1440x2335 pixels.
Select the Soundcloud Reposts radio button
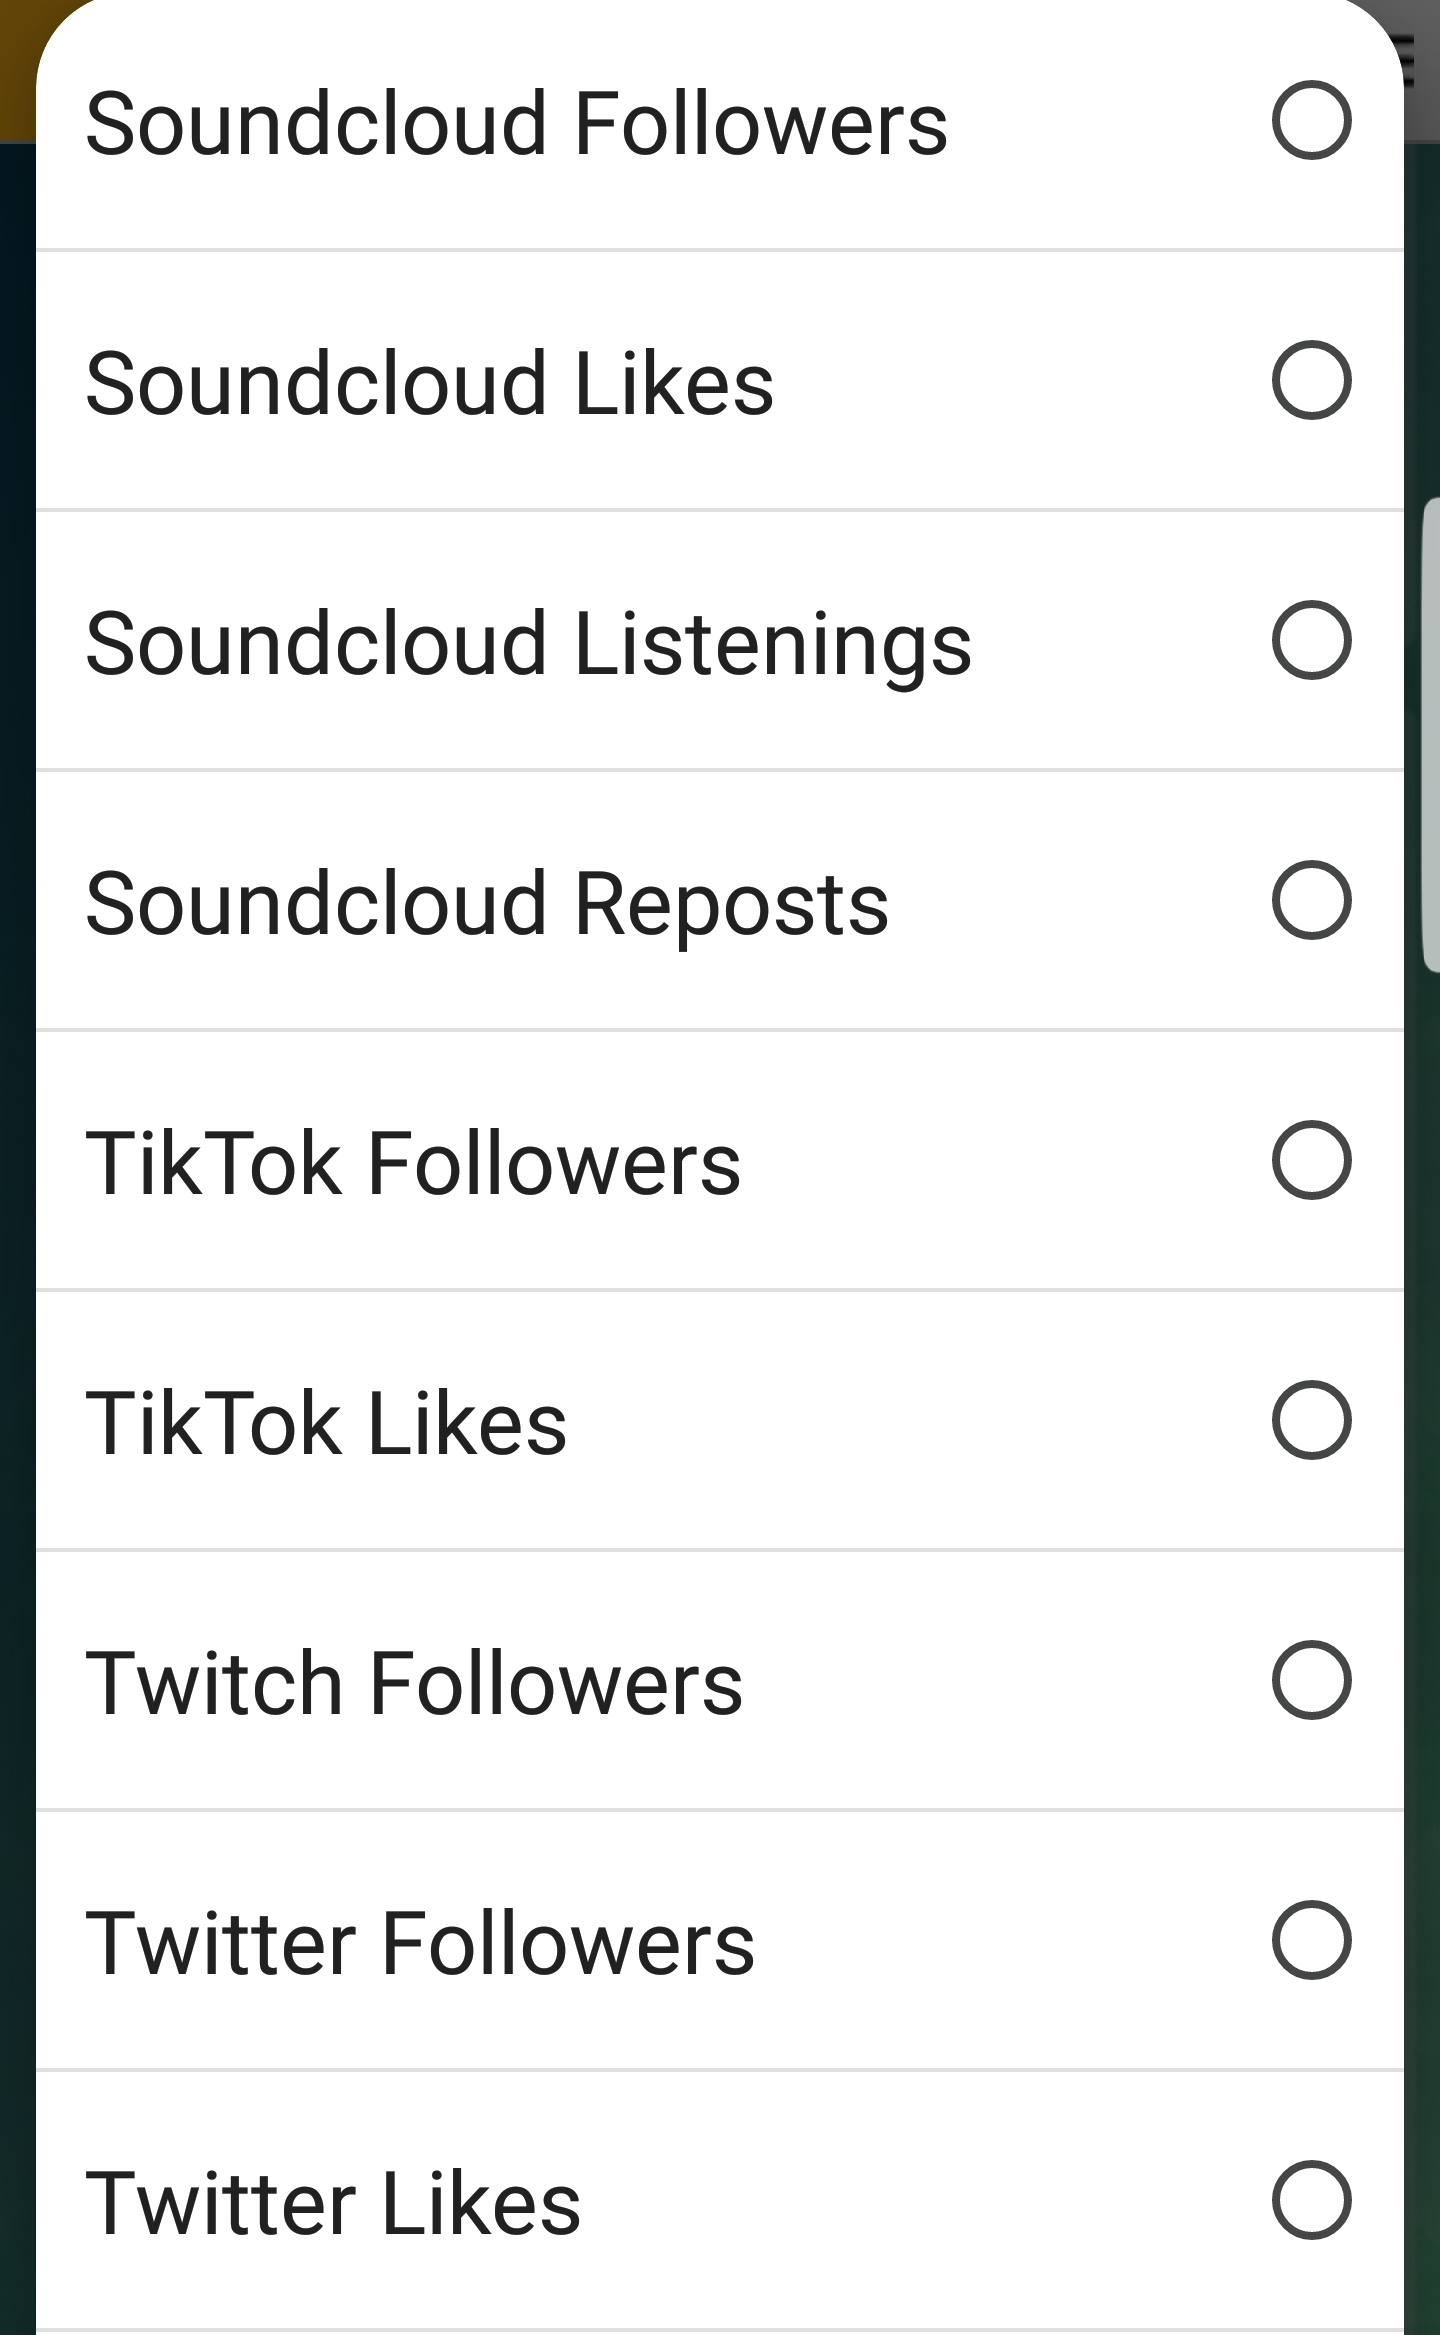(x=1311, y=900)
